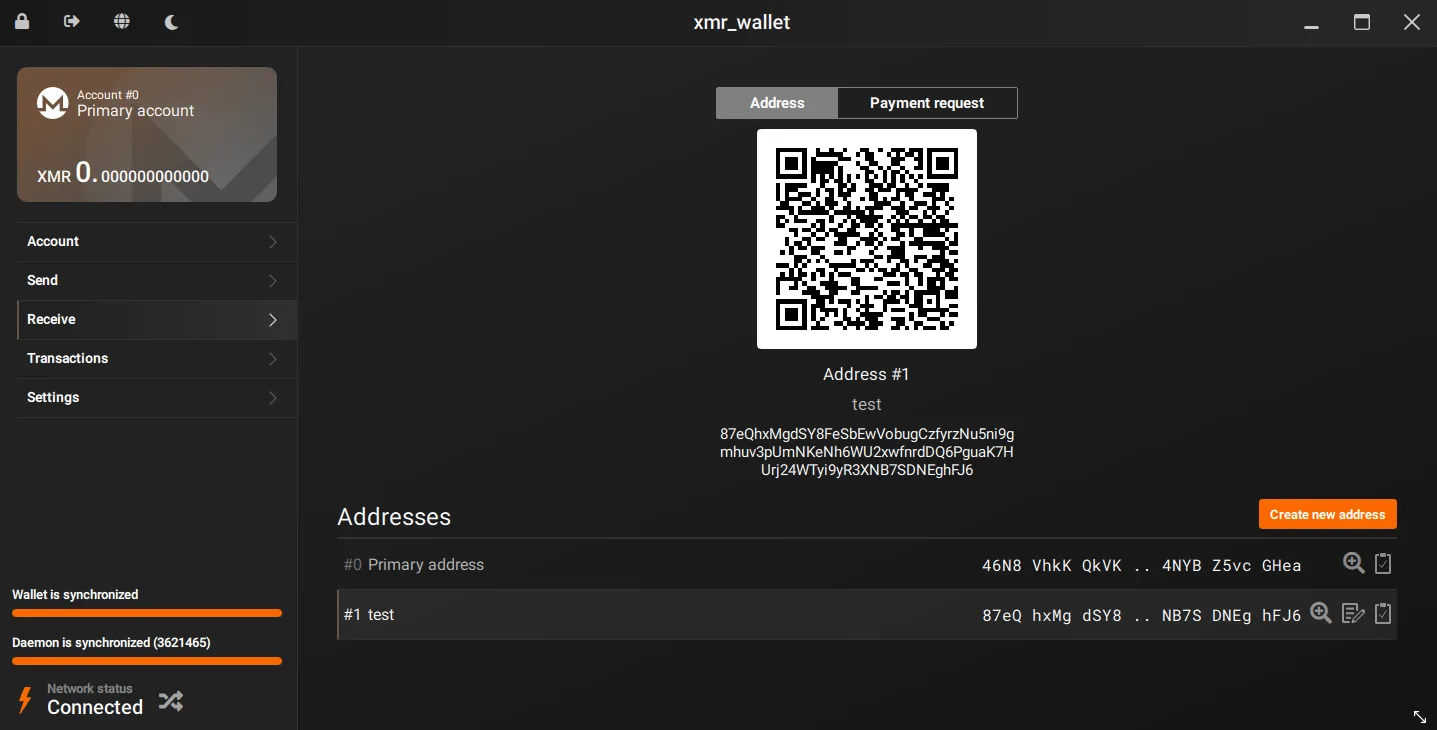Click the Connected network status text
Image resolution: width=1437 pixels, height=730 pixels.
click(x=95, y=707)
